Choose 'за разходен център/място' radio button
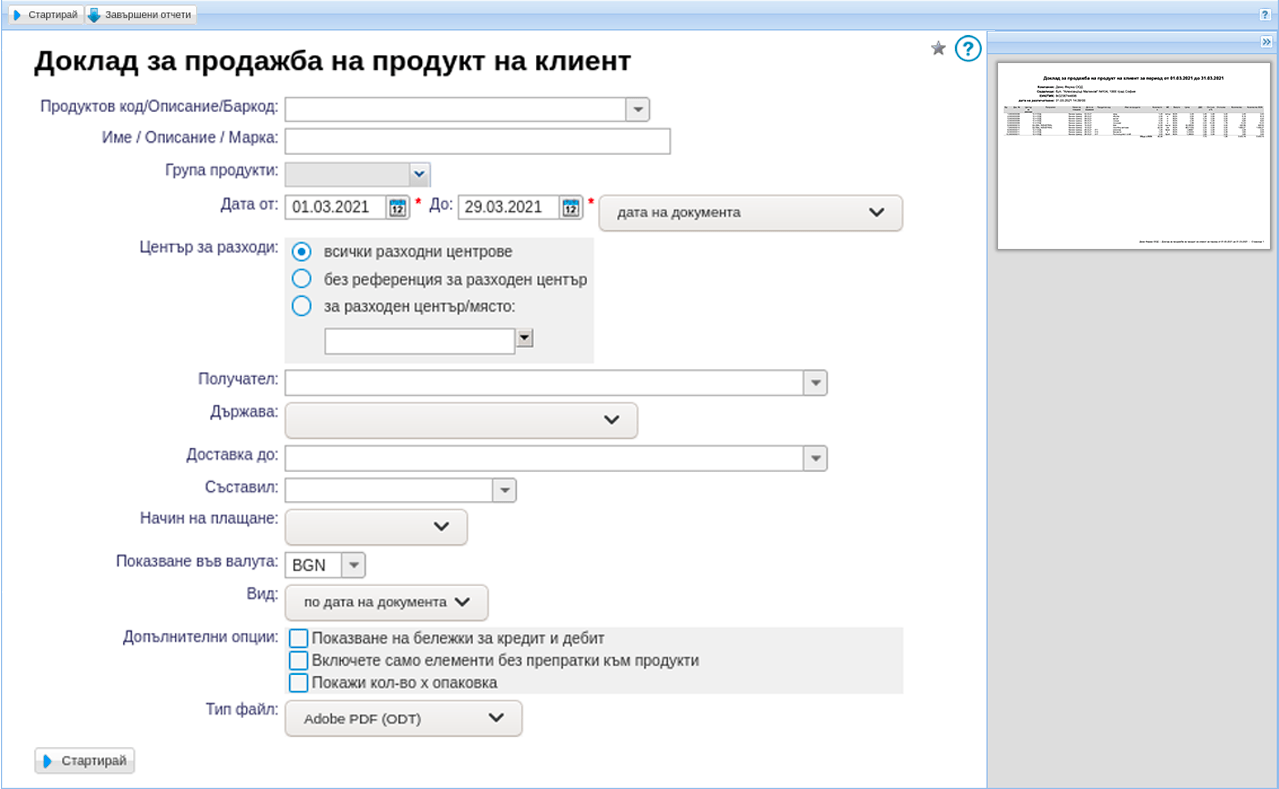Image resolution: width=1279 pixels, height=789 pixels. click(x=301, y=306)
